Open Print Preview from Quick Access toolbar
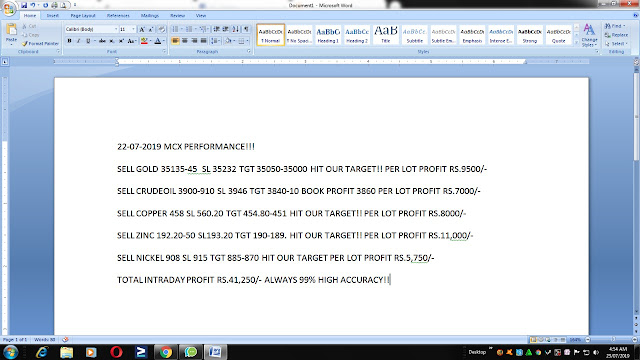This screenshot has height=360, width=640. [x=63, y=5]
